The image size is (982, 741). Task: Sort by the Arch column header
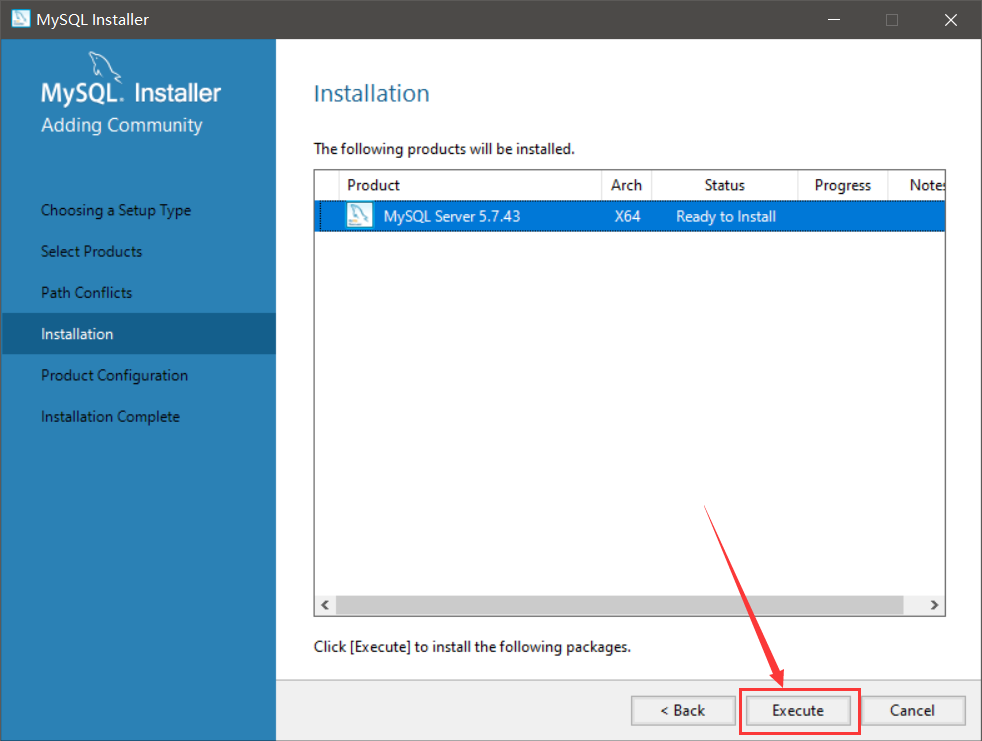[627, 185]
